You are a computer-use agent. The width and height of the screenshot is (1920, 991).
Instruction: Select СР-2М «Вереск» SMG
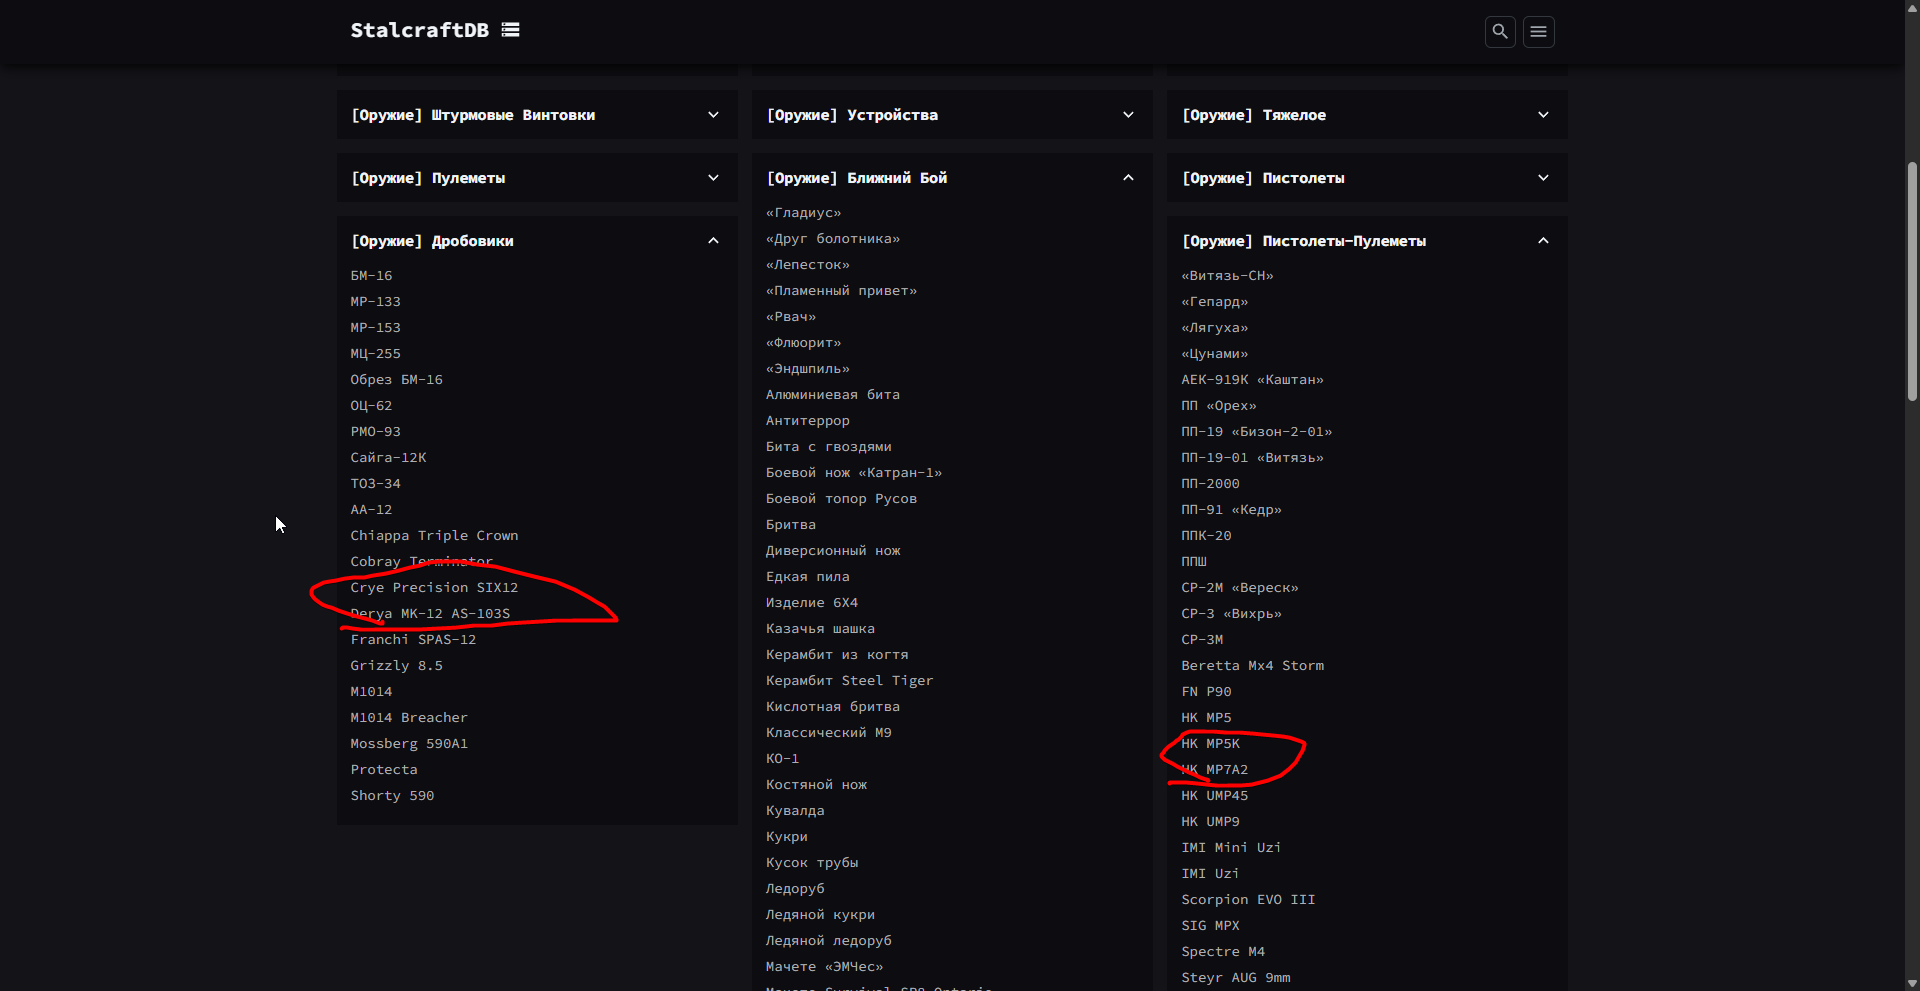tap(1240, 587)
